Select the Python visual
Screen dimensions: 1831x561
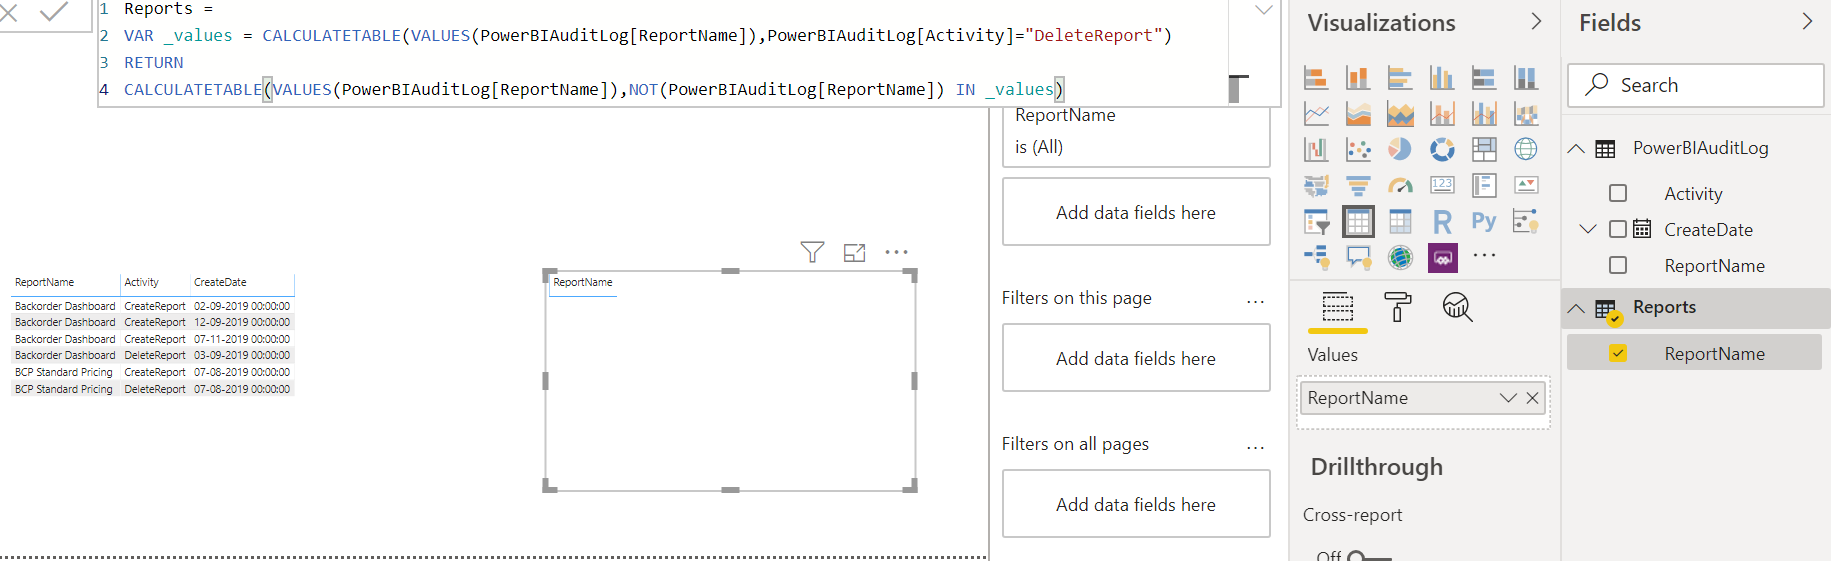click(x=1484, y=221)
